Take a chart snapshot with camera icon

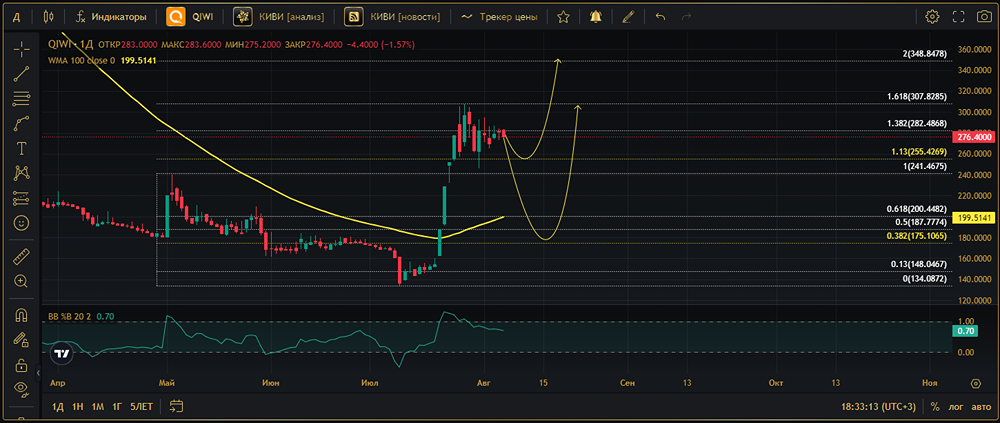click(985, 17)
